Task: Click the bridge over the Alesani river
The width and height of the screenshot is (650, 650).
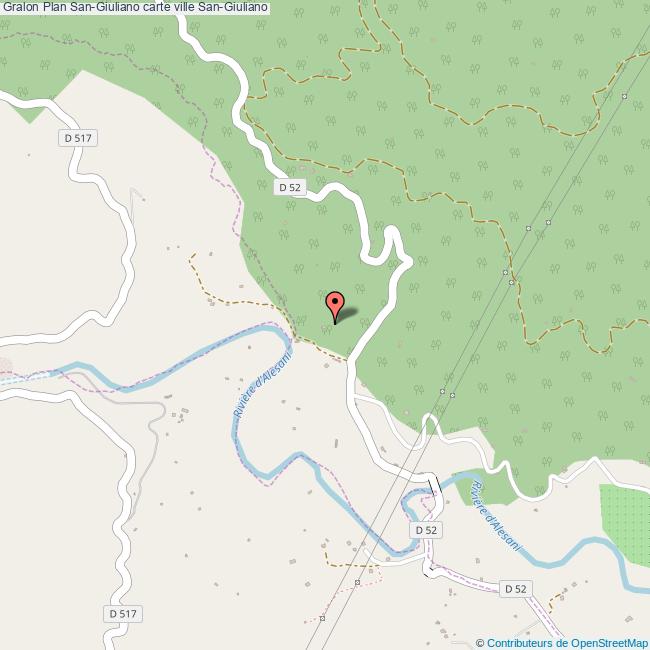Action: pos(434,485)
